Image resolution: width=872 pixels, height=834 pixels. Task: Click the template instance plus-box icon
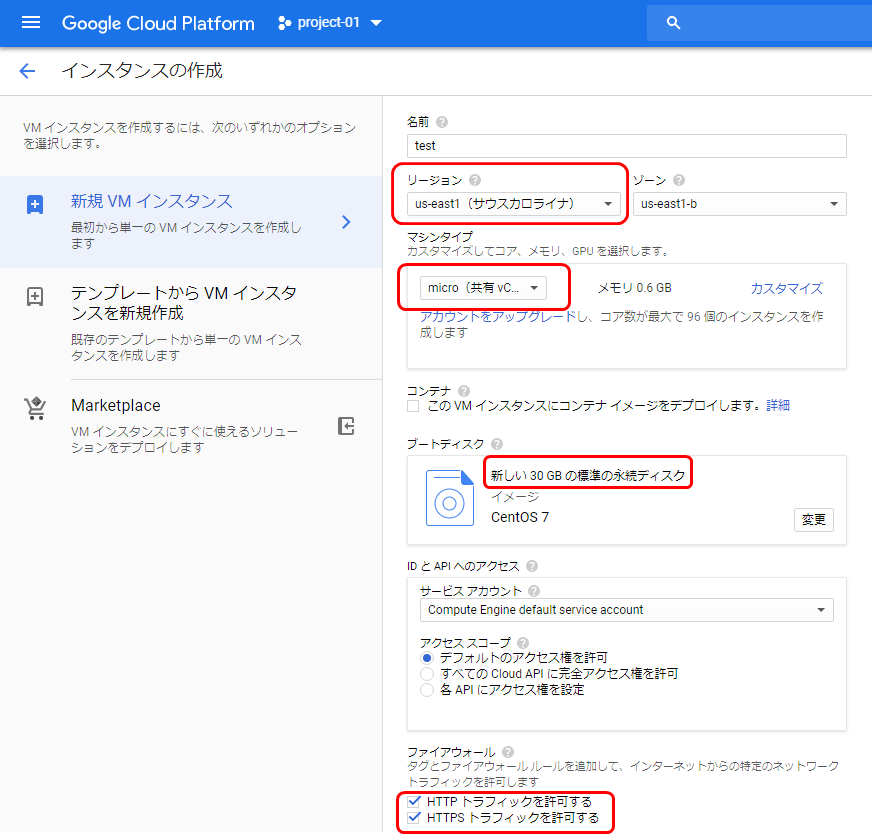coord(35,296)
